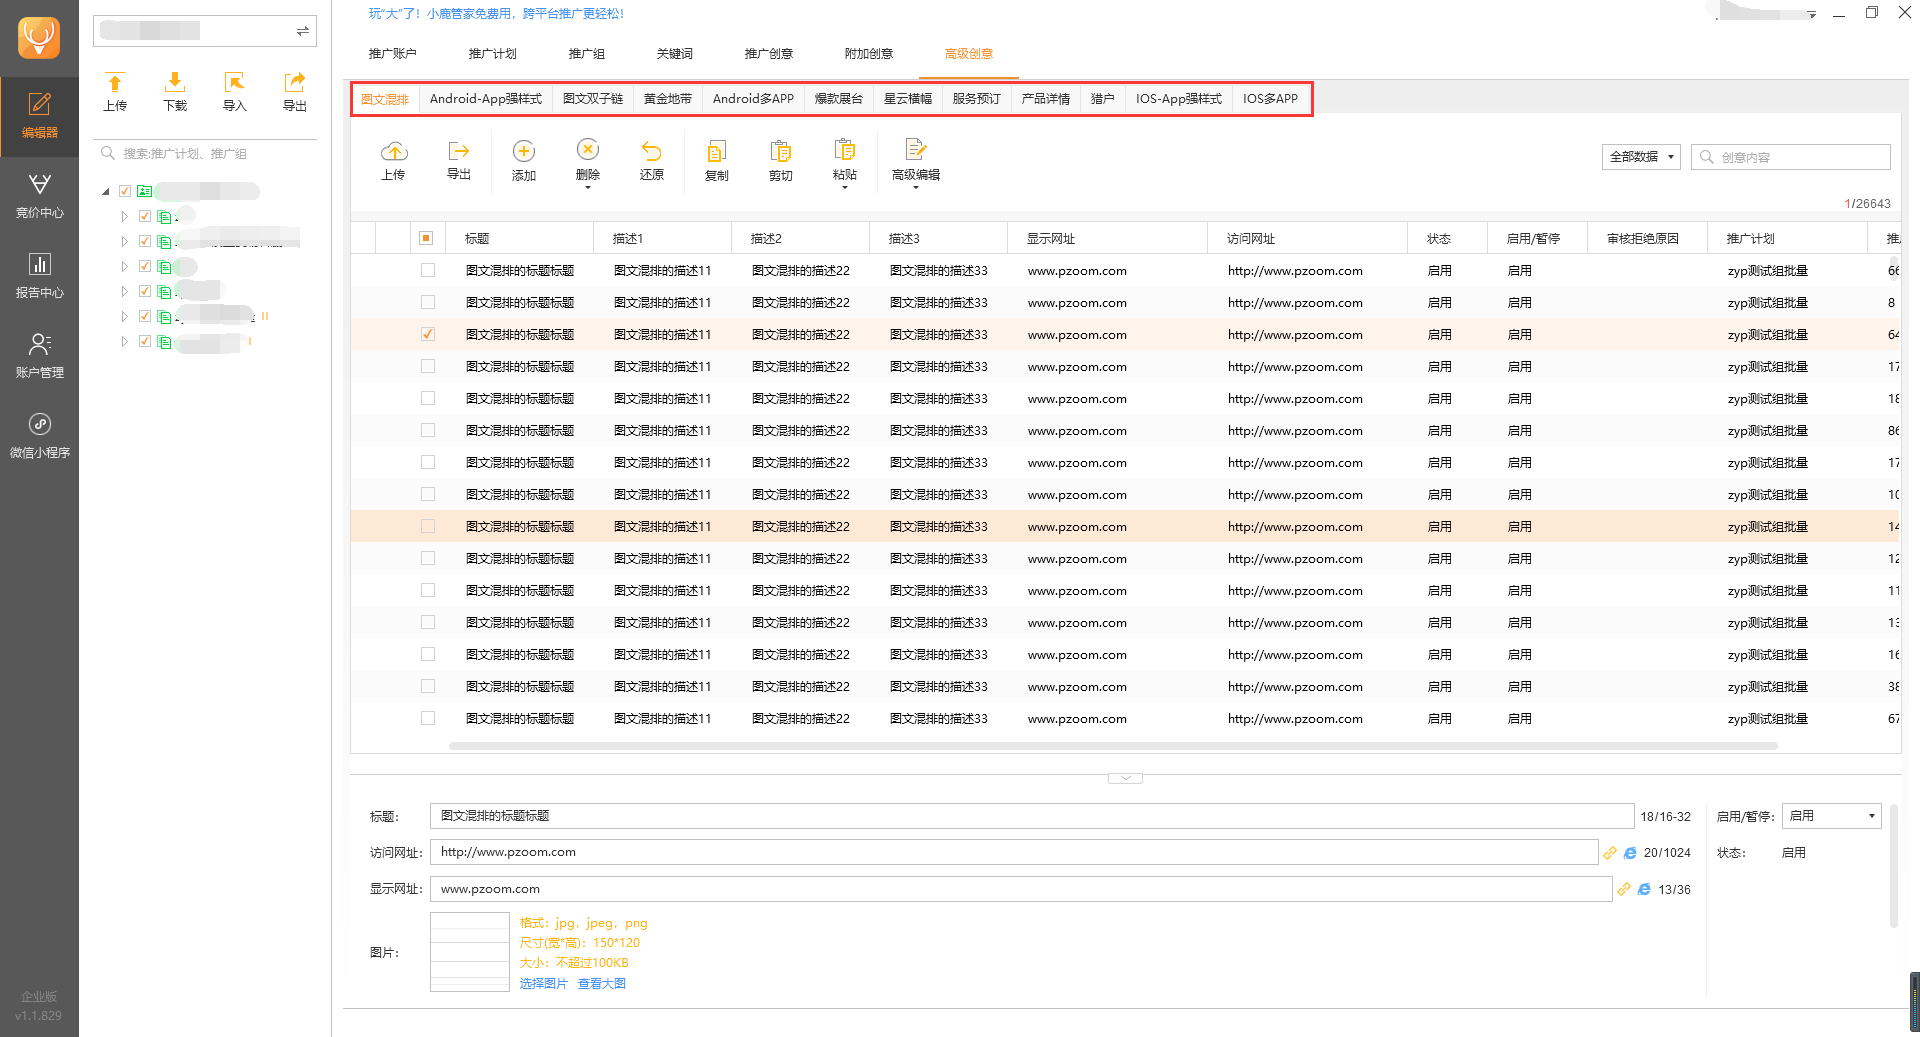Check the second table row checkbox
The image size is (1920, 1037).
pos(428,302)
